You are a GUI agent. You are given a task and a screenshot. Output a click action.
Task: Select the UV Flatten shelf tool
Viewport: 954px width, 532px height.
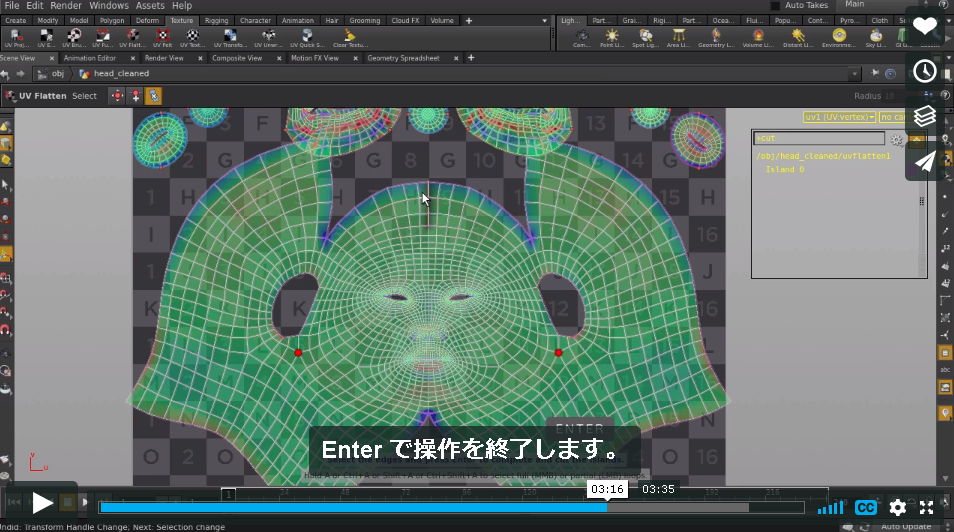pos(132,38)
